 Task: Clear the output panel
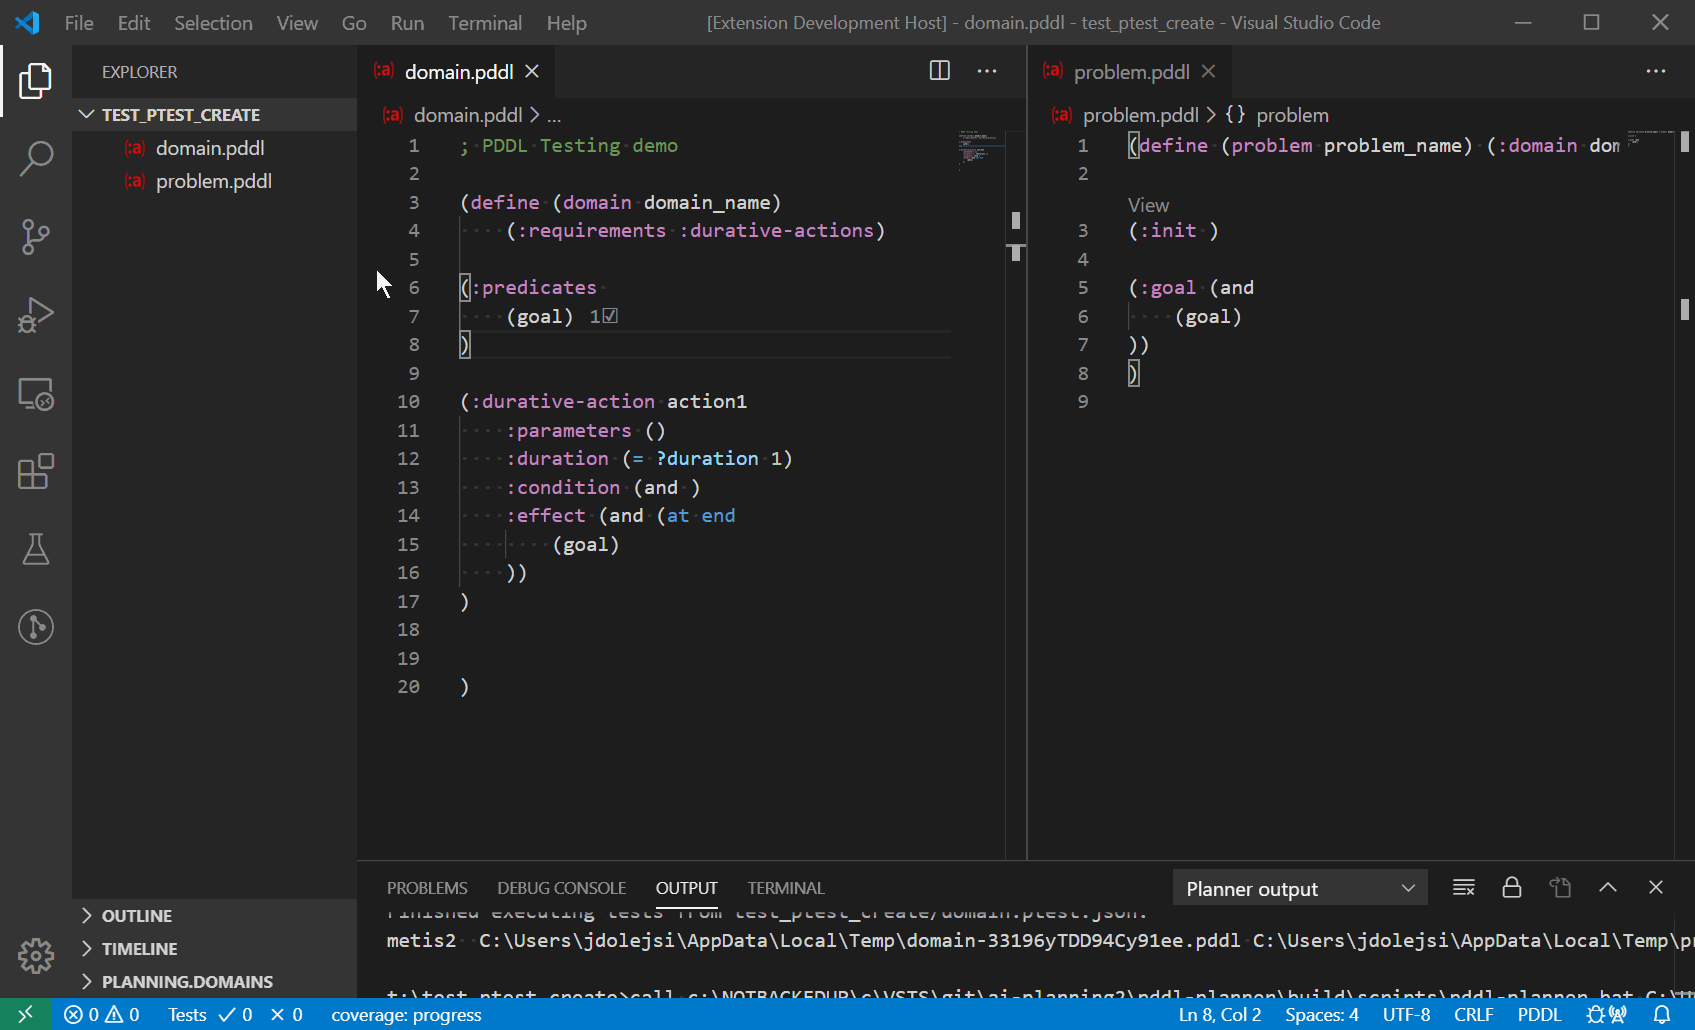(1464, 888)
